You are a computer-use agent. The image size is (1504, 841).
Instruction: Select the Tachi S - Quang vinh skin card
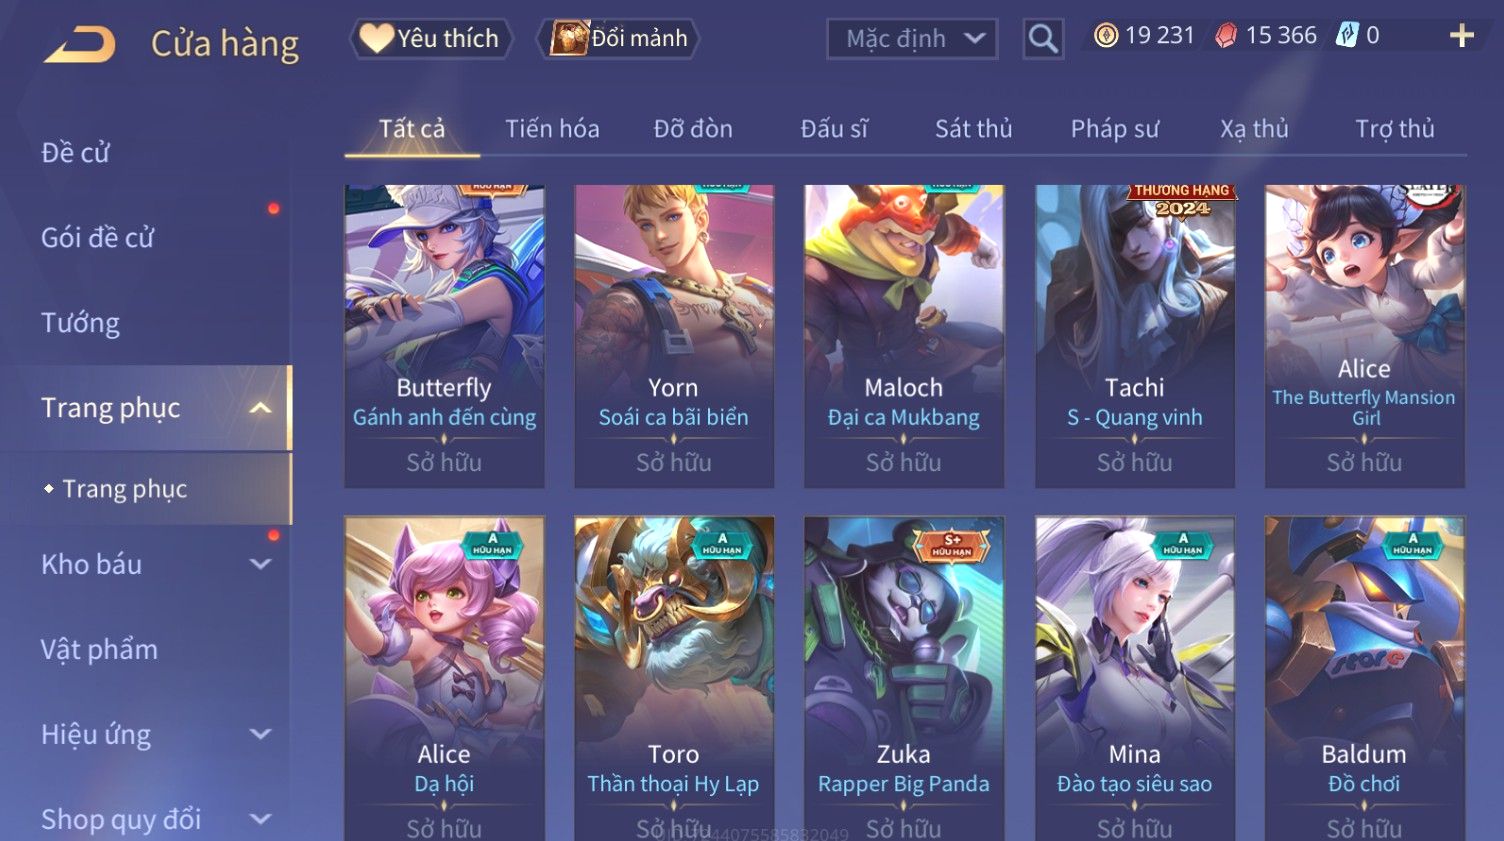click(x=1135, y=336)
